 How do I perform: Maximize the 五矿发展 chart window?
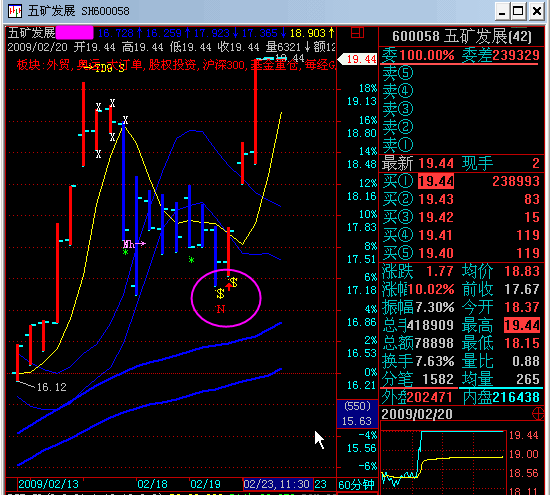pyautogui.click(x=518, y=11)
